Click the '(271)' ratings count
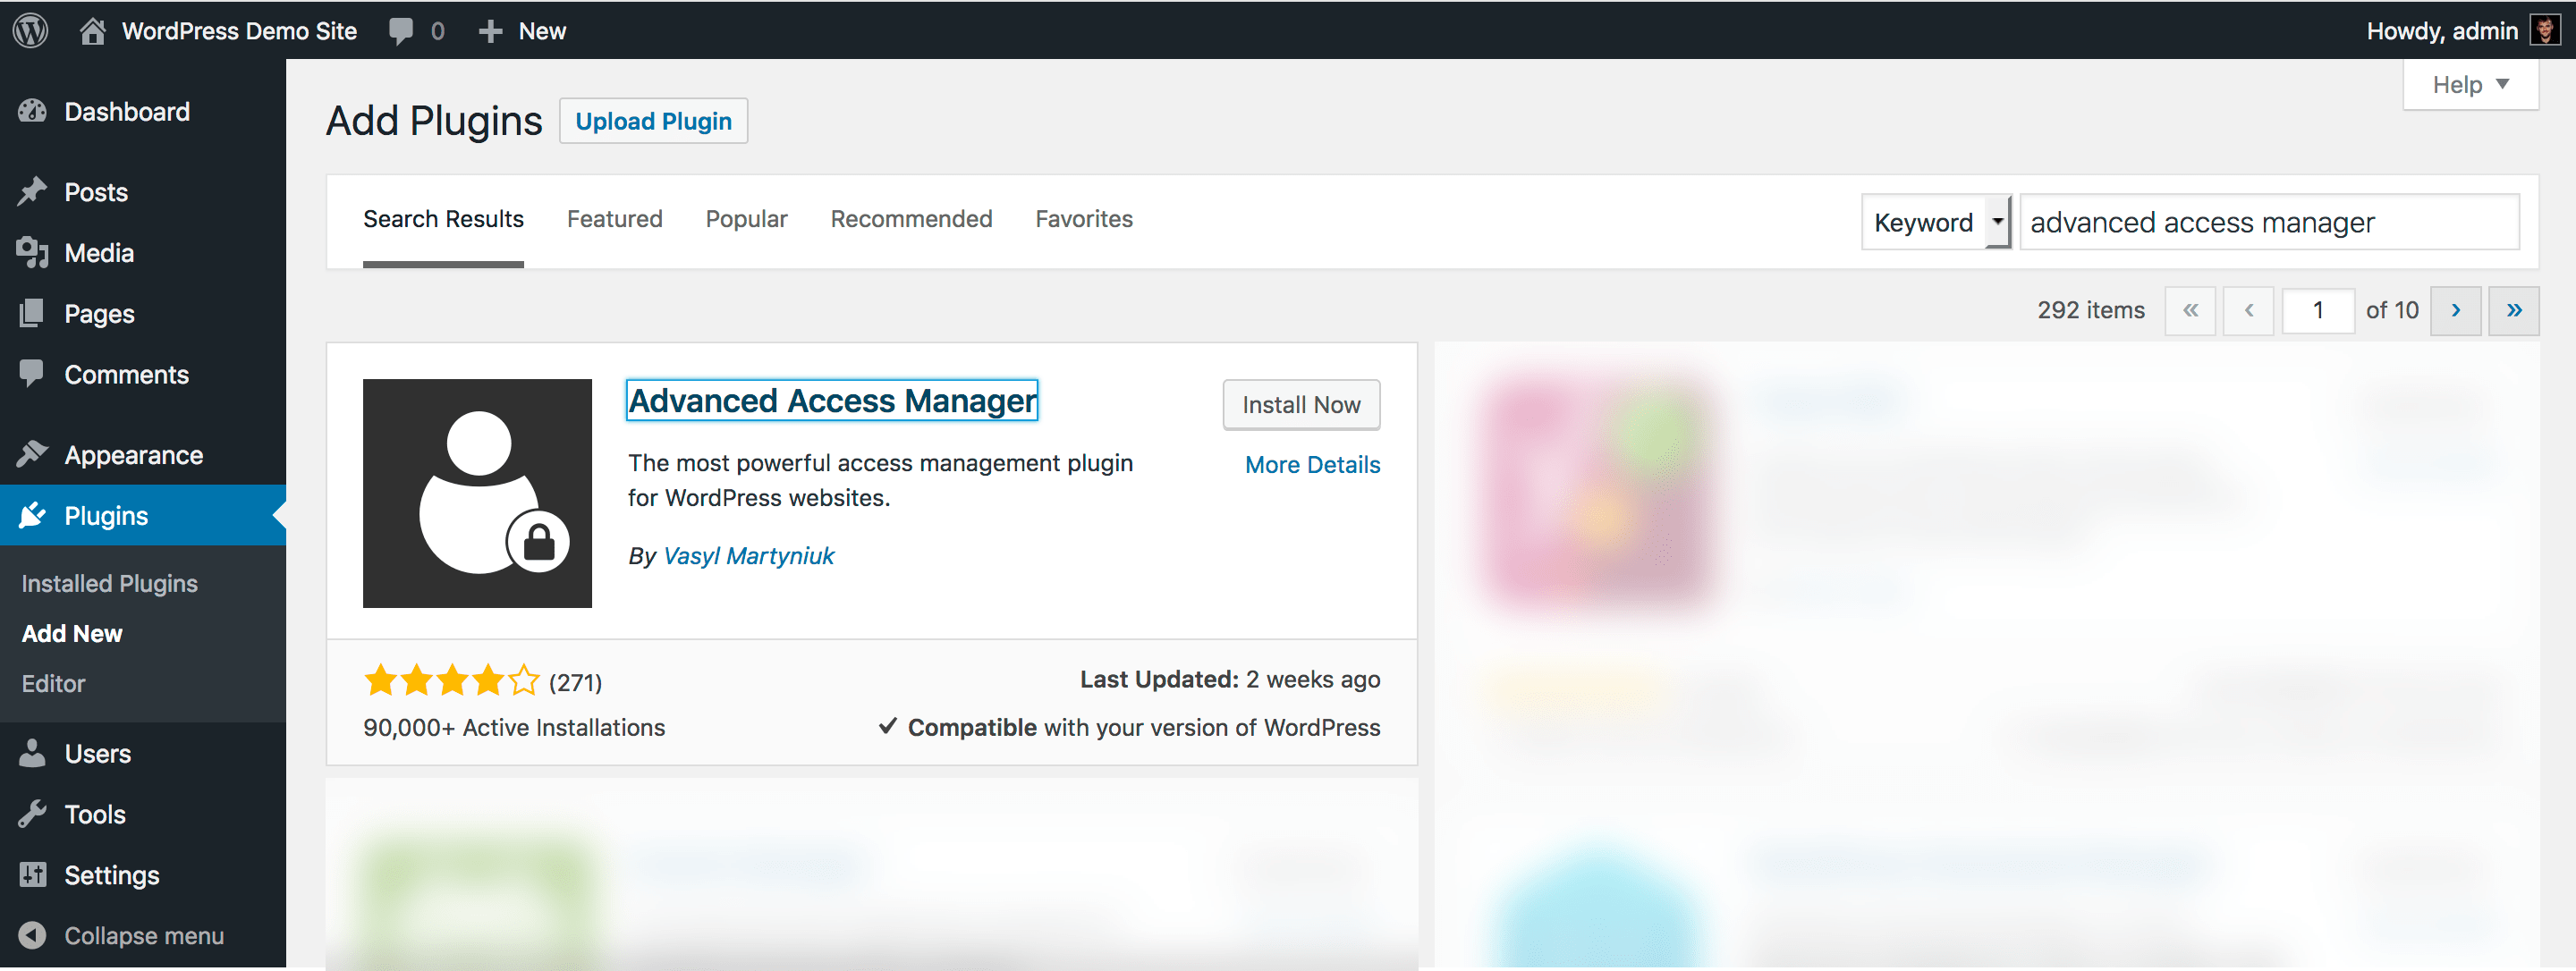The width and height of the screenshot is (2576, 971). [x=576, y=682]
